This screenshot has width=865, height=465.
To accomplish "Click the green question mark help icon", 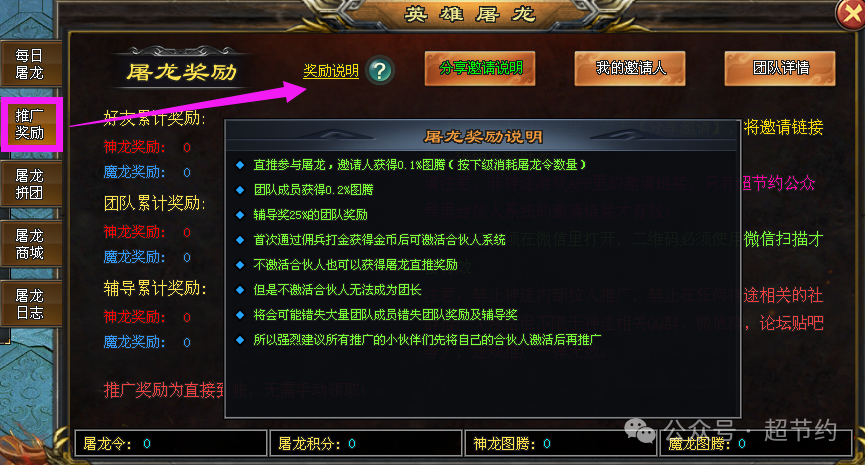I will coord(380,71).
